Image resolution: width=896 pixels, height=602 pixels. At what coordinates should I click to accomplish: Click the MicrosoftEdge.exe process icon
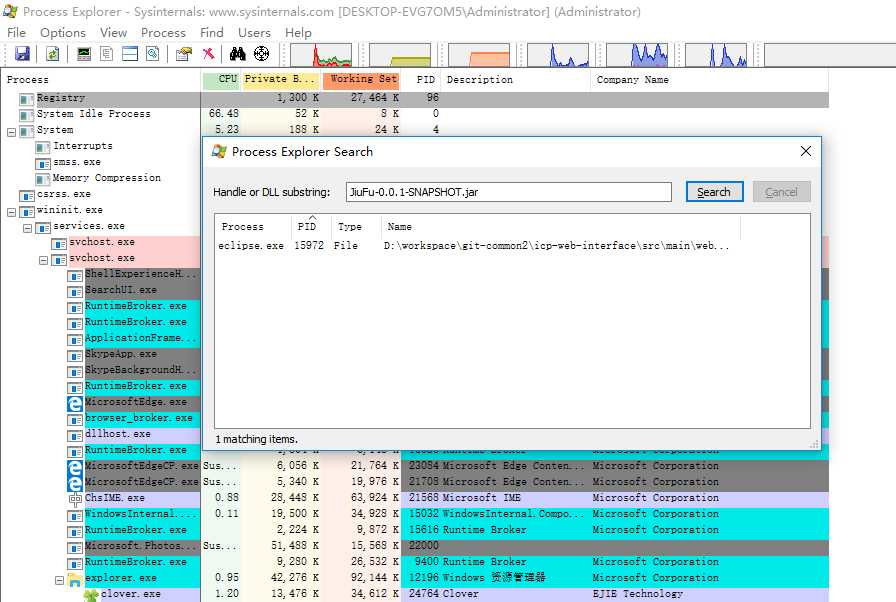tap(75, 403)
